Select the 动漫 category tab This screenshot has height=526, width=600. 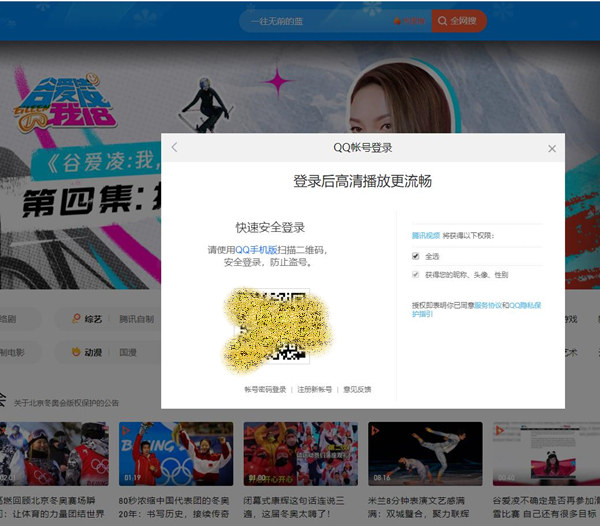tap(92, 352)
